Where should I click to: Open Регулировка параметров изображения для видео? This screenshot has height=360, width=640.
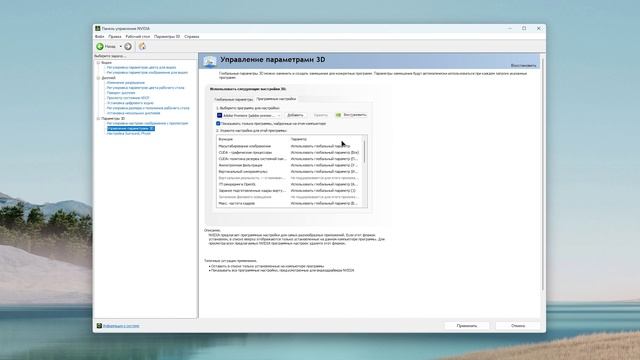point(147,73)
